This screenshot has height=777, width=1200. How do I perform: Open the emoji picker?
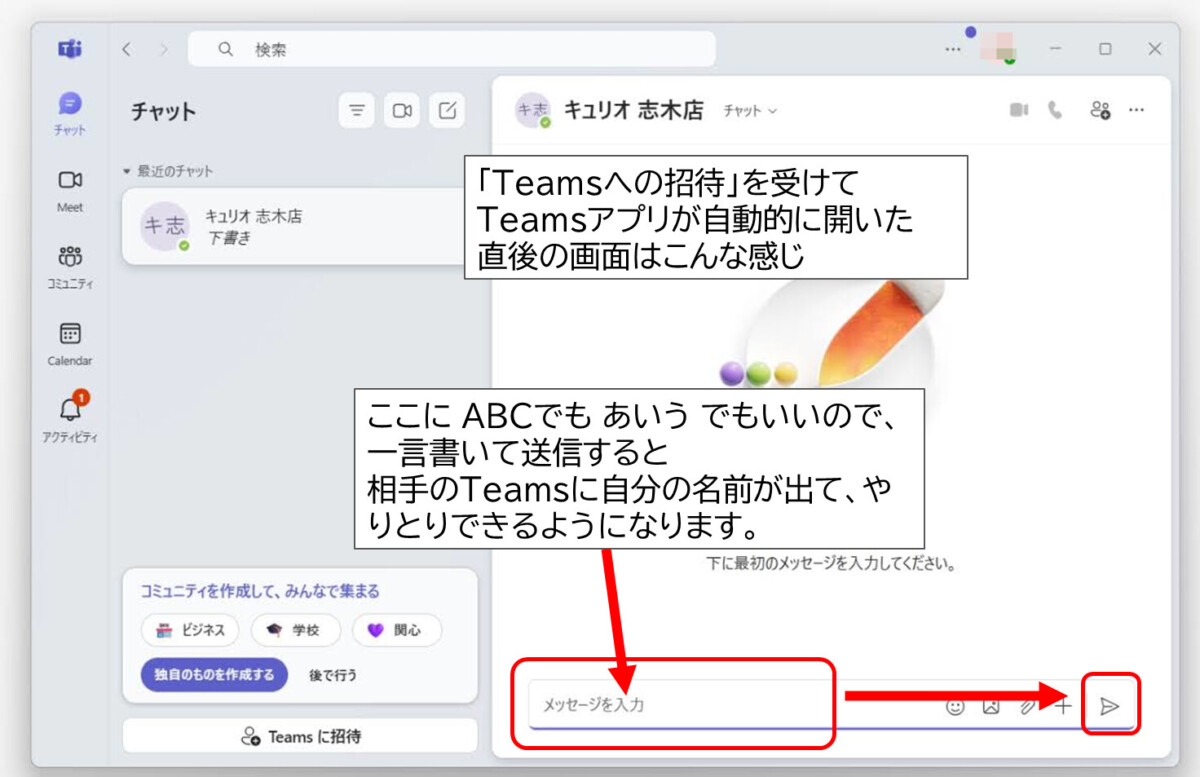[x=956, y=706]
